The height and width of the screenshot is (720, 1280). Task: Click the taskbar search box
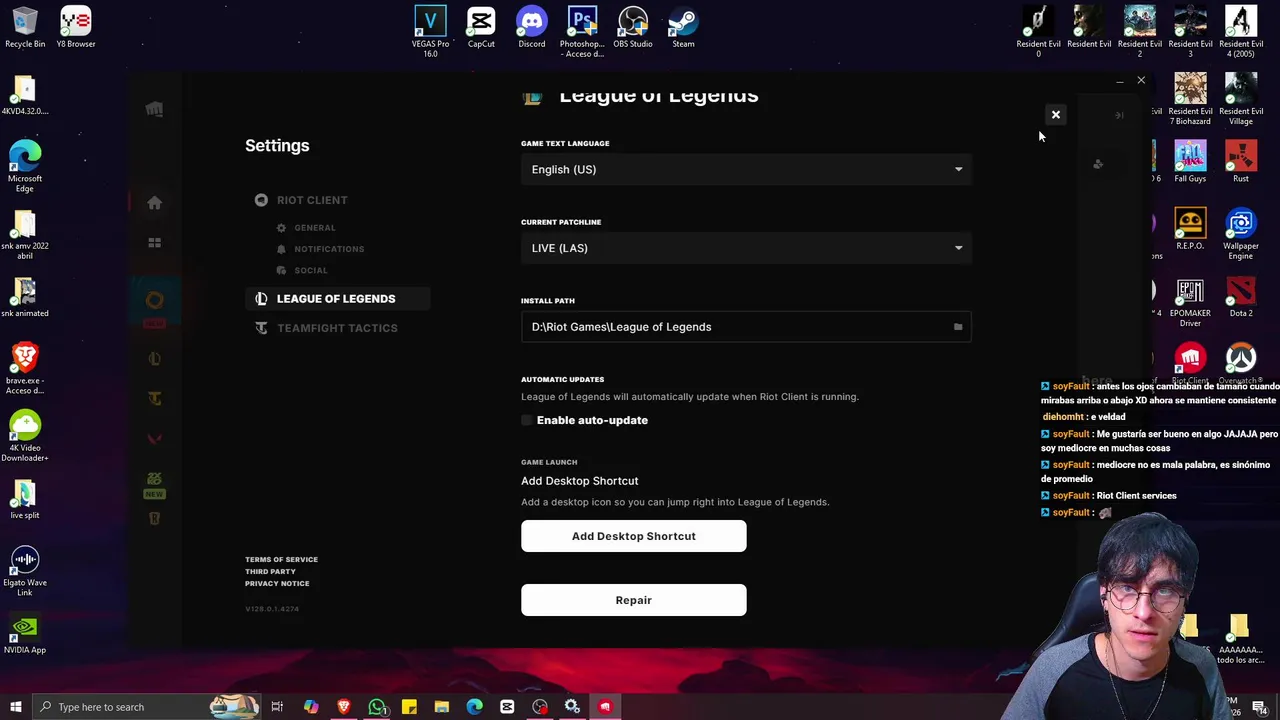(x=148, y=707)
